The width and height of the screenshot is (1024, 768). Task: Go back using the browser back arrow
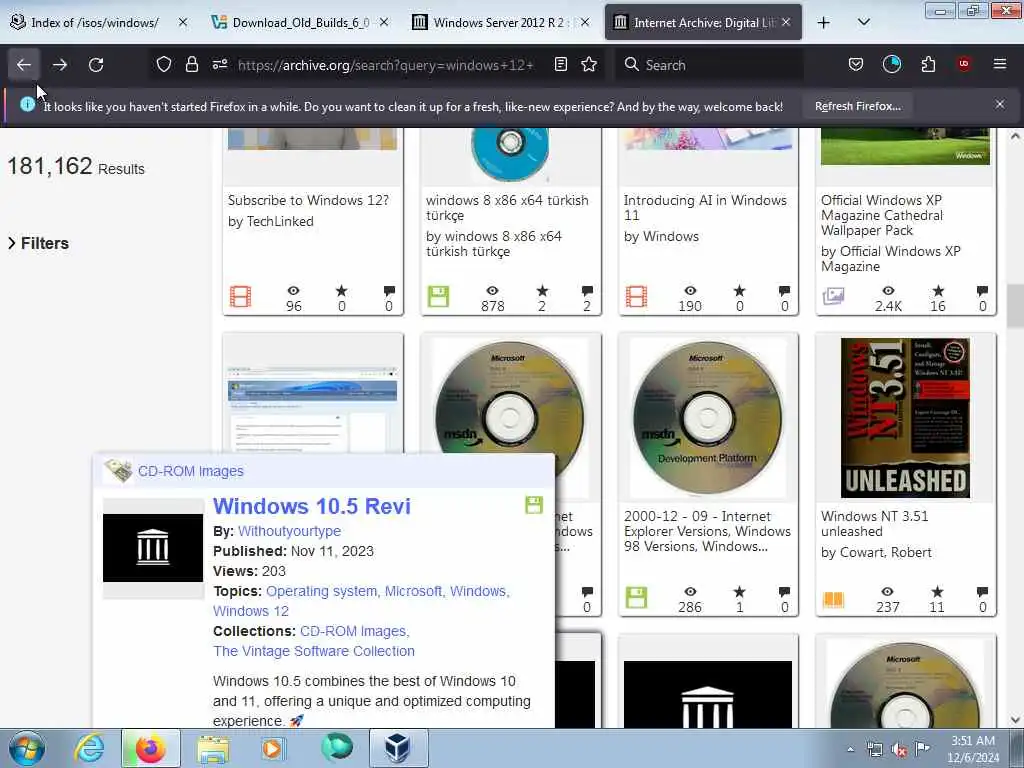pyautogui.click(x=24, y=65)
